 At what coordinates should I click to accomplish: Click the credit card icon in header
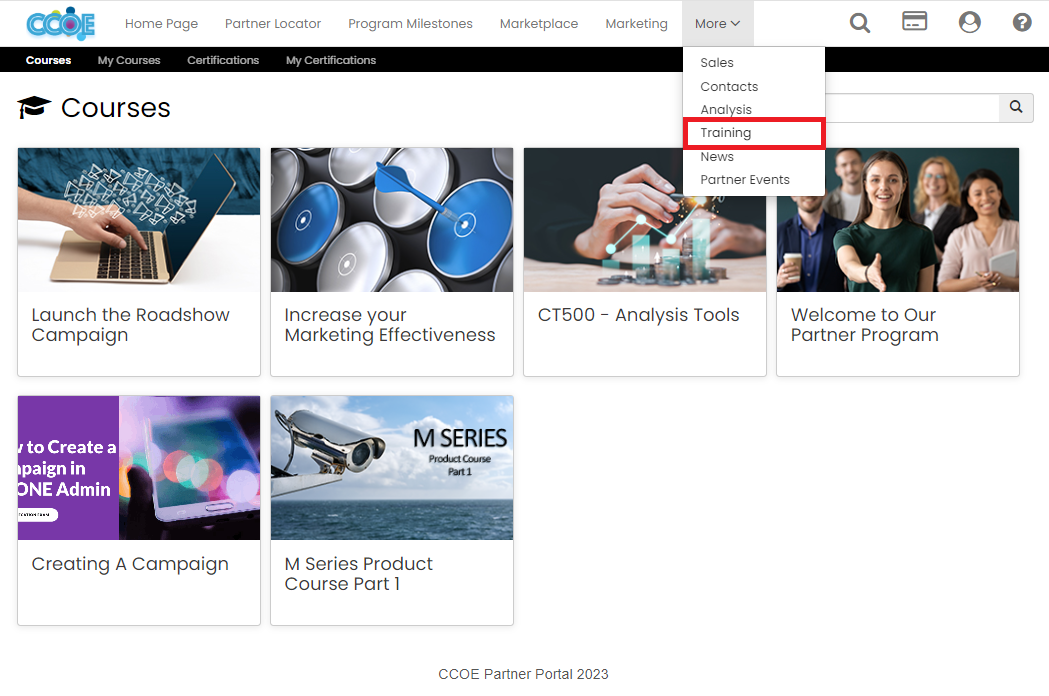coord(914,21)
